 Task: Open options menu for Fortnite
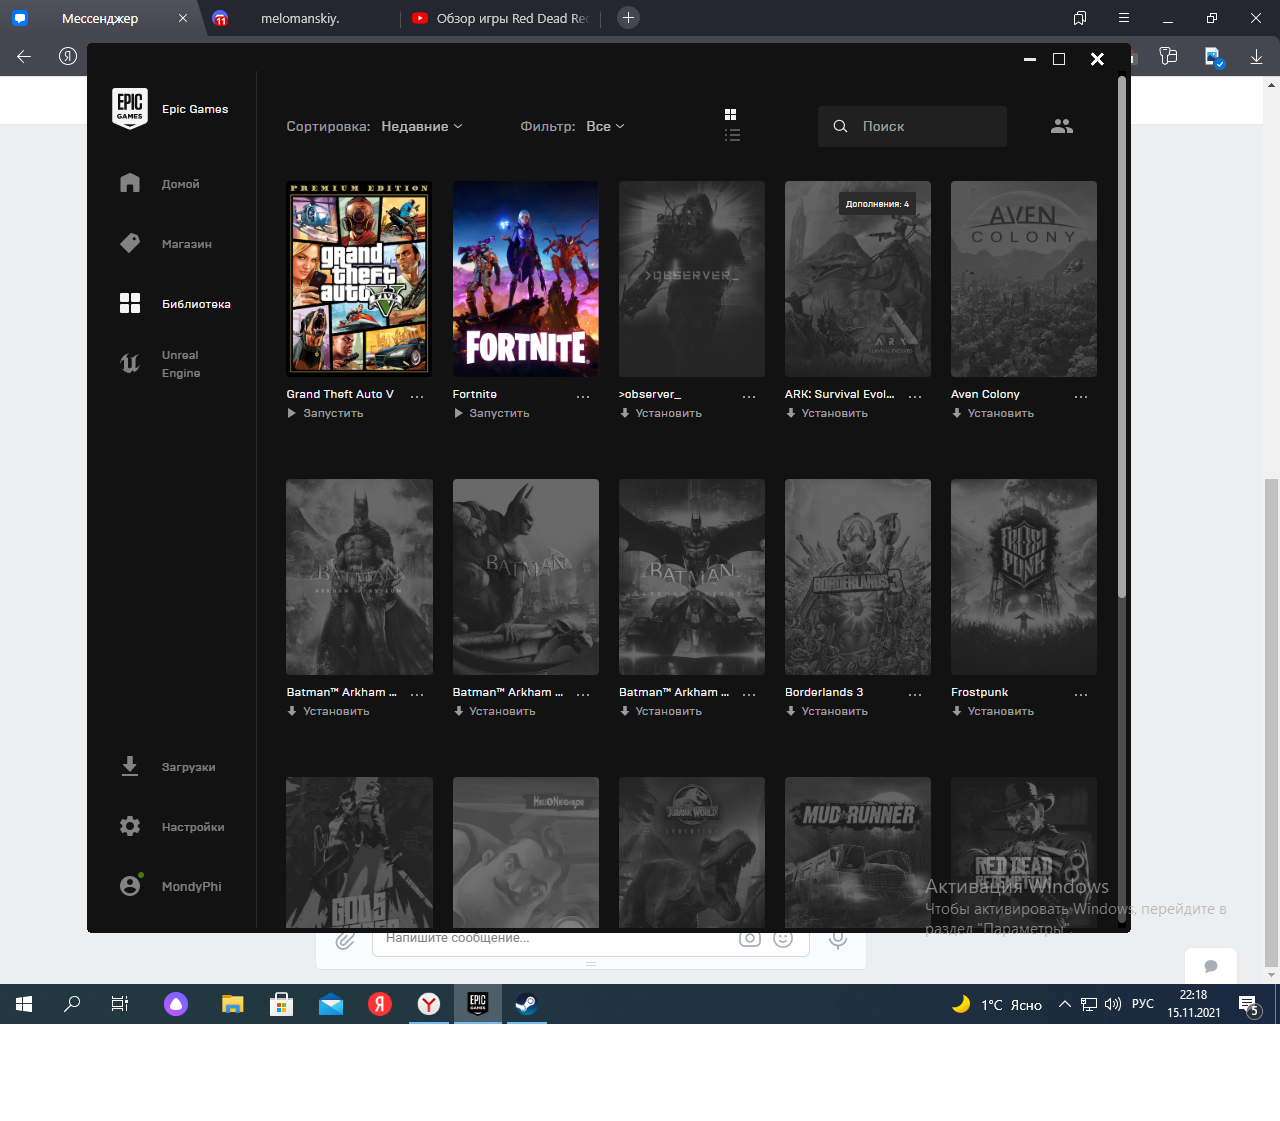[583, 396]
